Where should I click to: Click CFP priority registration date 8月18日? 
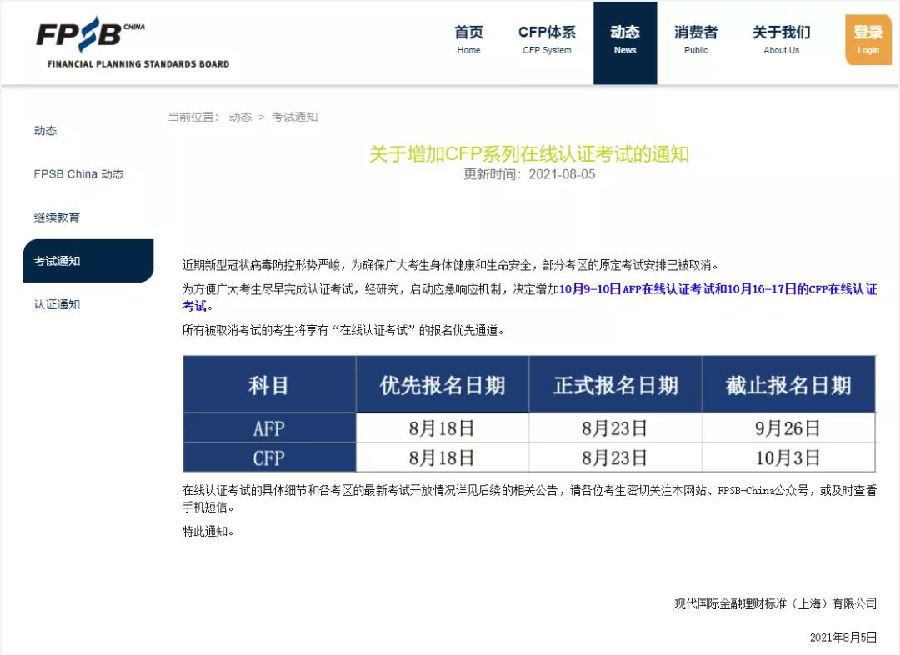(x=442, y=458)
